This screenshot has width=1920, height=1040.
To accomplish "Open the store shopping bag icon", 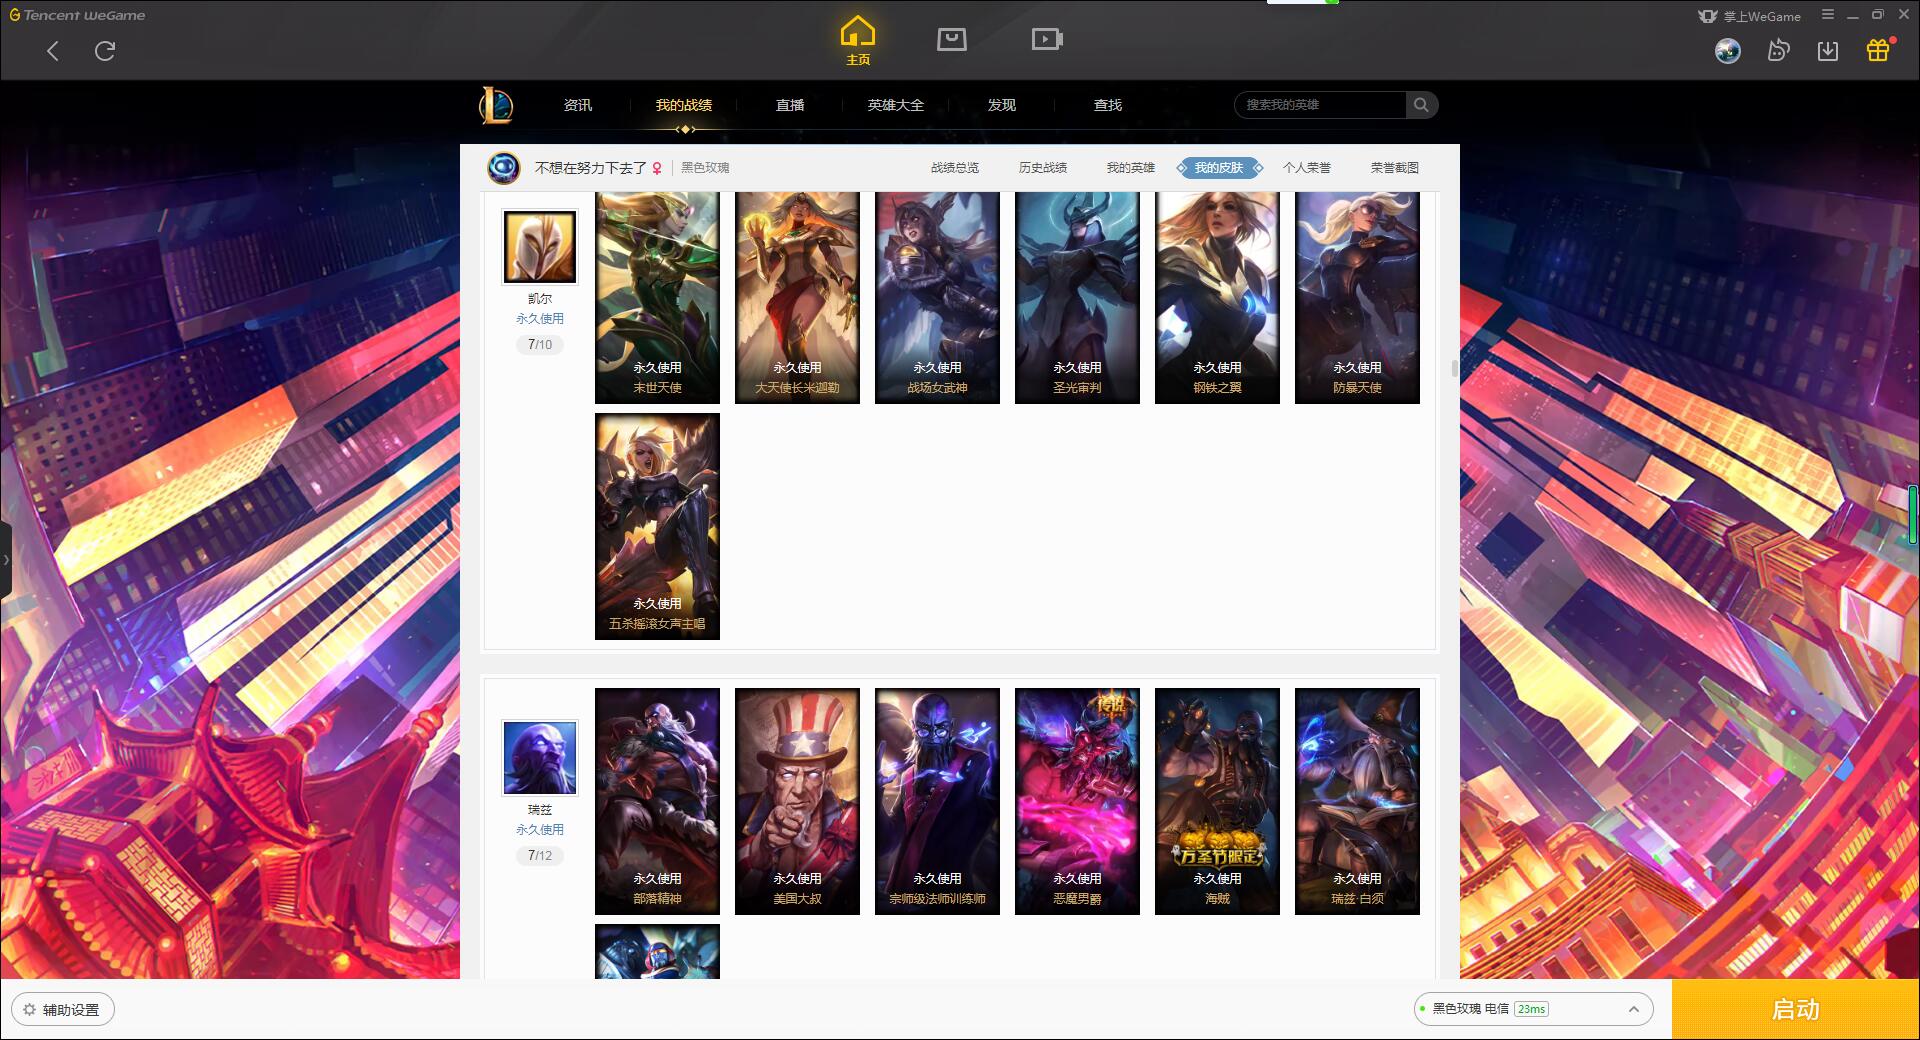I will click(951, 39).
